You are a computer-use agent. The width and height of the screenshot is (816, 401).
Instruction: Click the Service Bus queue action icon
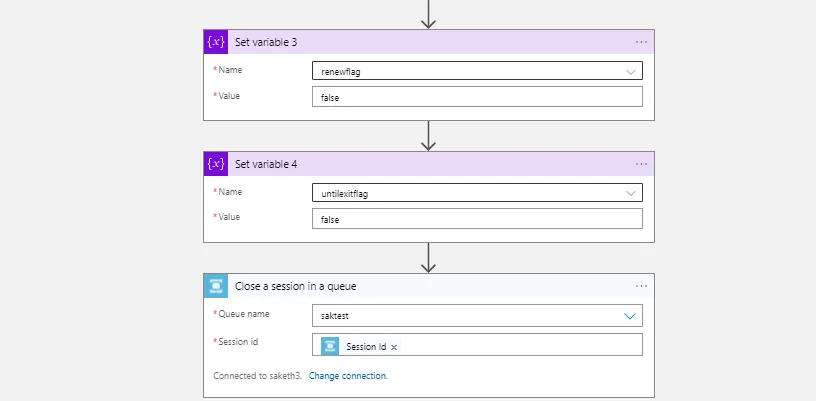(216, 286)
